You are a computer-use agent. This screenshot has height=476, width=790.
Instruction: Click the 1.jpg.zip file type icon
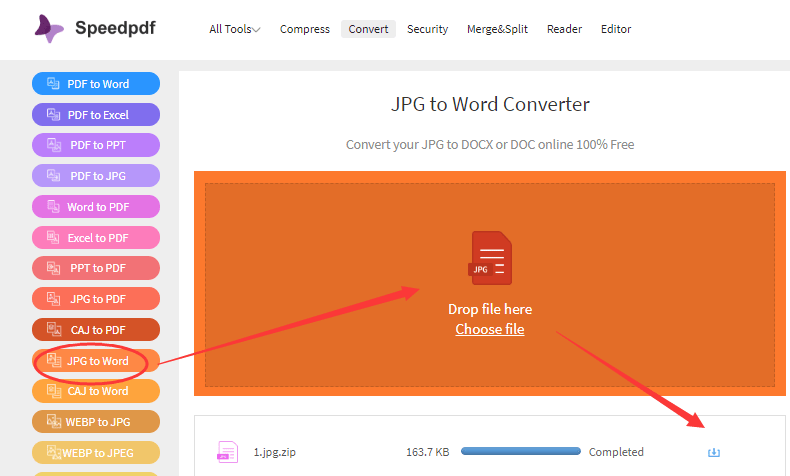(227, 452)
